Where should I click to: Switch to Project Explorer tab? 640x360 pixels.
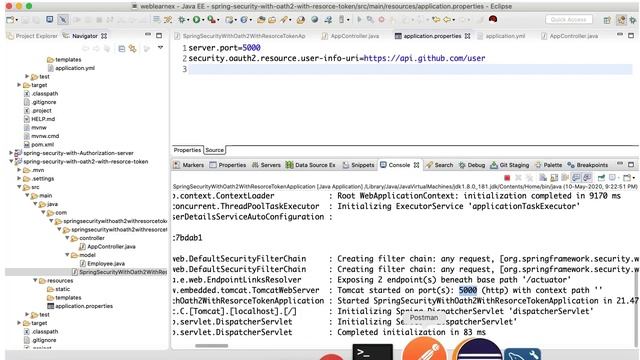pyautogui.click(x=33, y=36)
